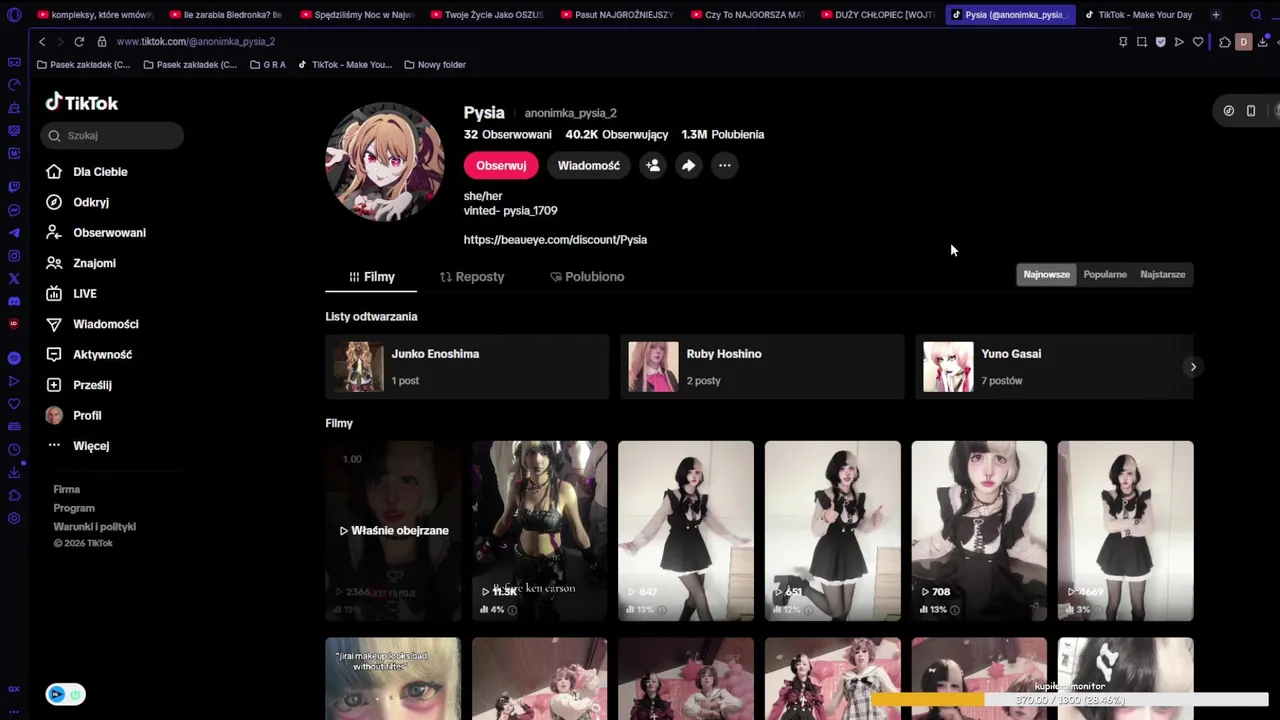Switch to the Filmy tab
The width and height of the screenshot is (1280, 720).
tap(371, 277)
